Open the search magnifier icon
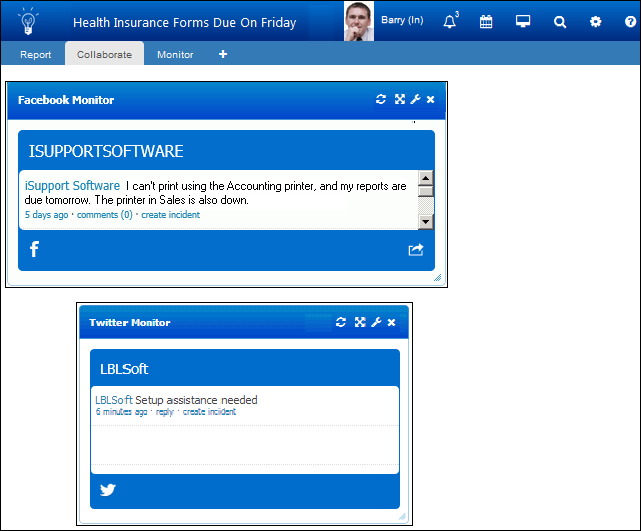Viewport: 641px width, 531px height. coord(560,22)
